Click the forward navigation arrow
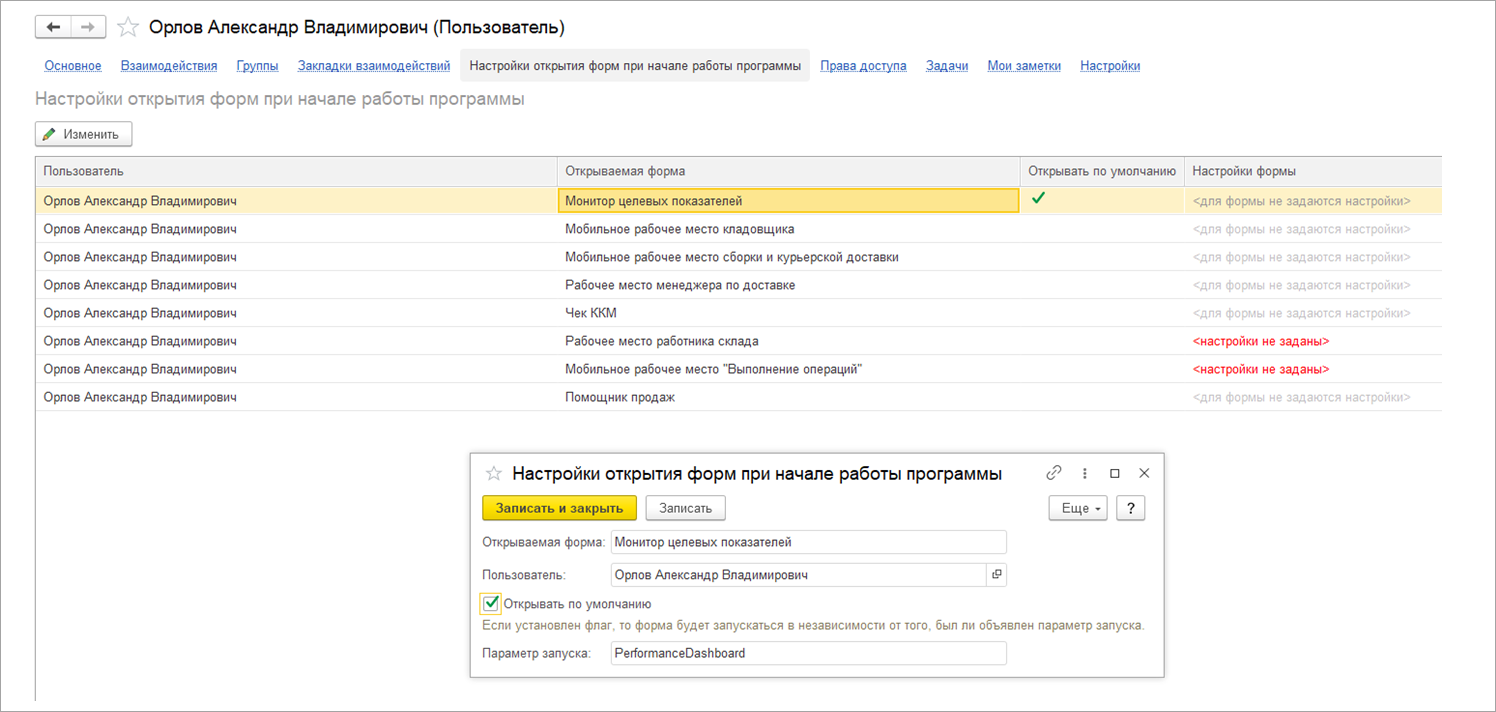 (x=87, y=27)
